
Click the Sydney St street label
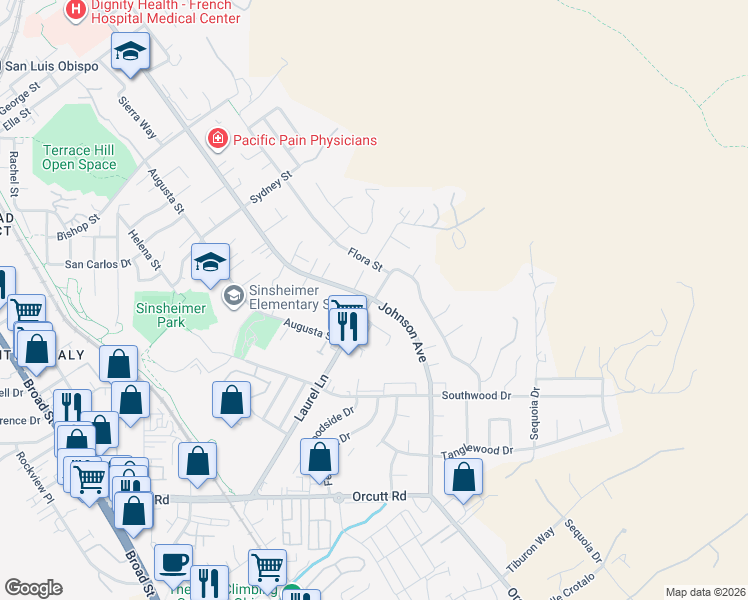point(271,187)
